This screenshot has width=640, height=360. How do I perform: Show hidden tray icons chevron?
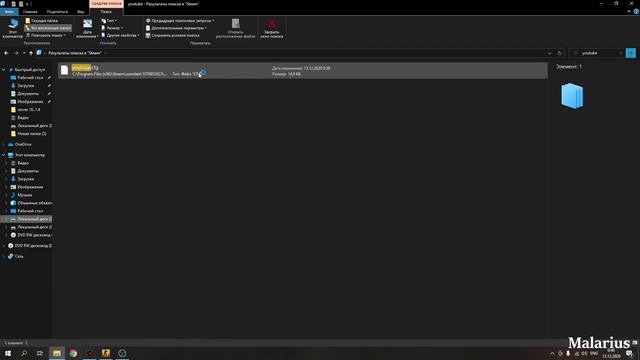[x=552, y=353]
